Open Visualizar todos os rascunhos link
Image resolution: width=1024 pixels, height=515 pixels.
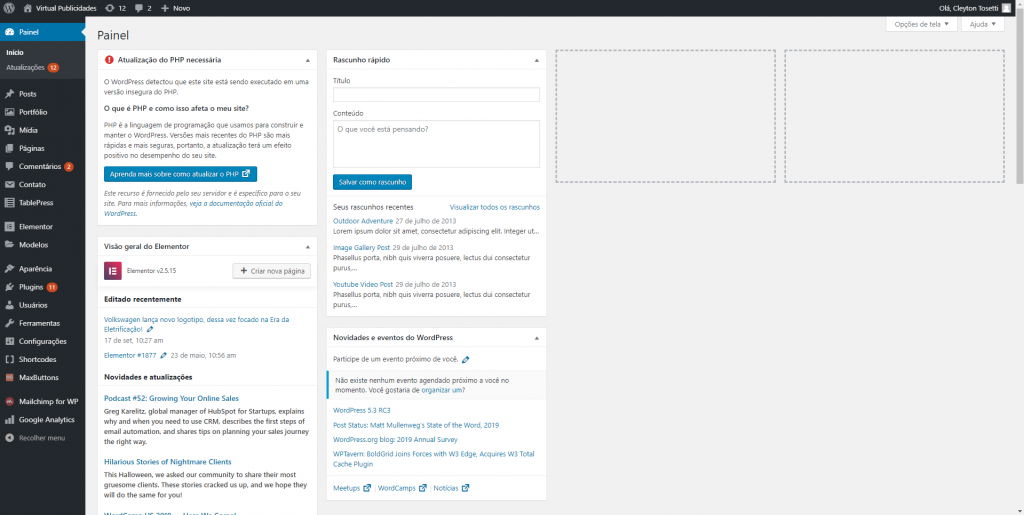[x=494, y=208]
